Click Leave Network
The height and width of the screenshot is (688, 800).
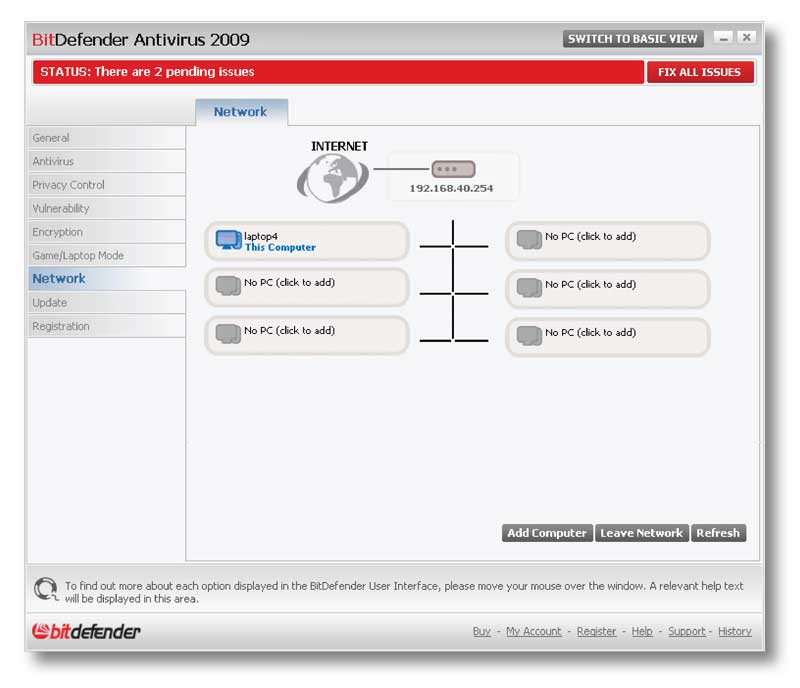click(642, 533)
